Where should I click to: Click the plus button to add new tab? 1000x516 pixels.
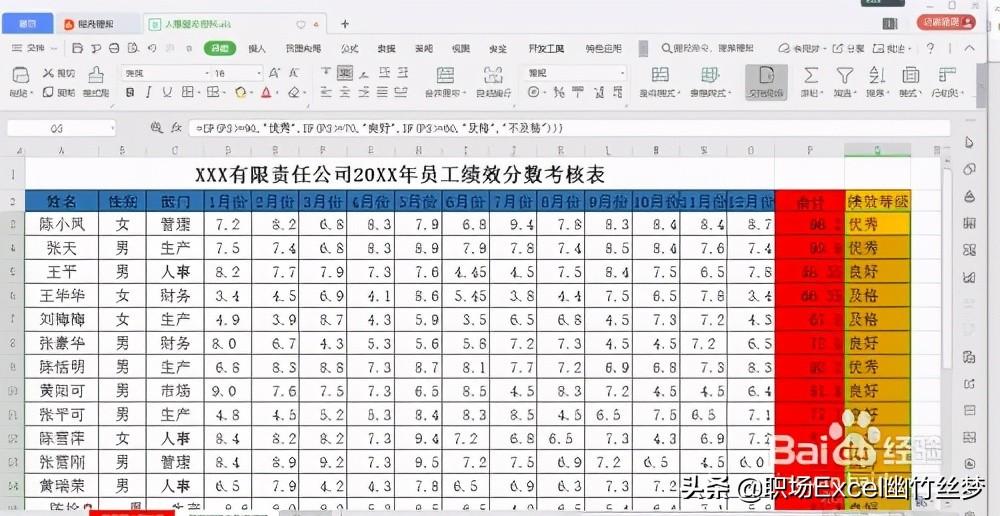click(344, 24)
